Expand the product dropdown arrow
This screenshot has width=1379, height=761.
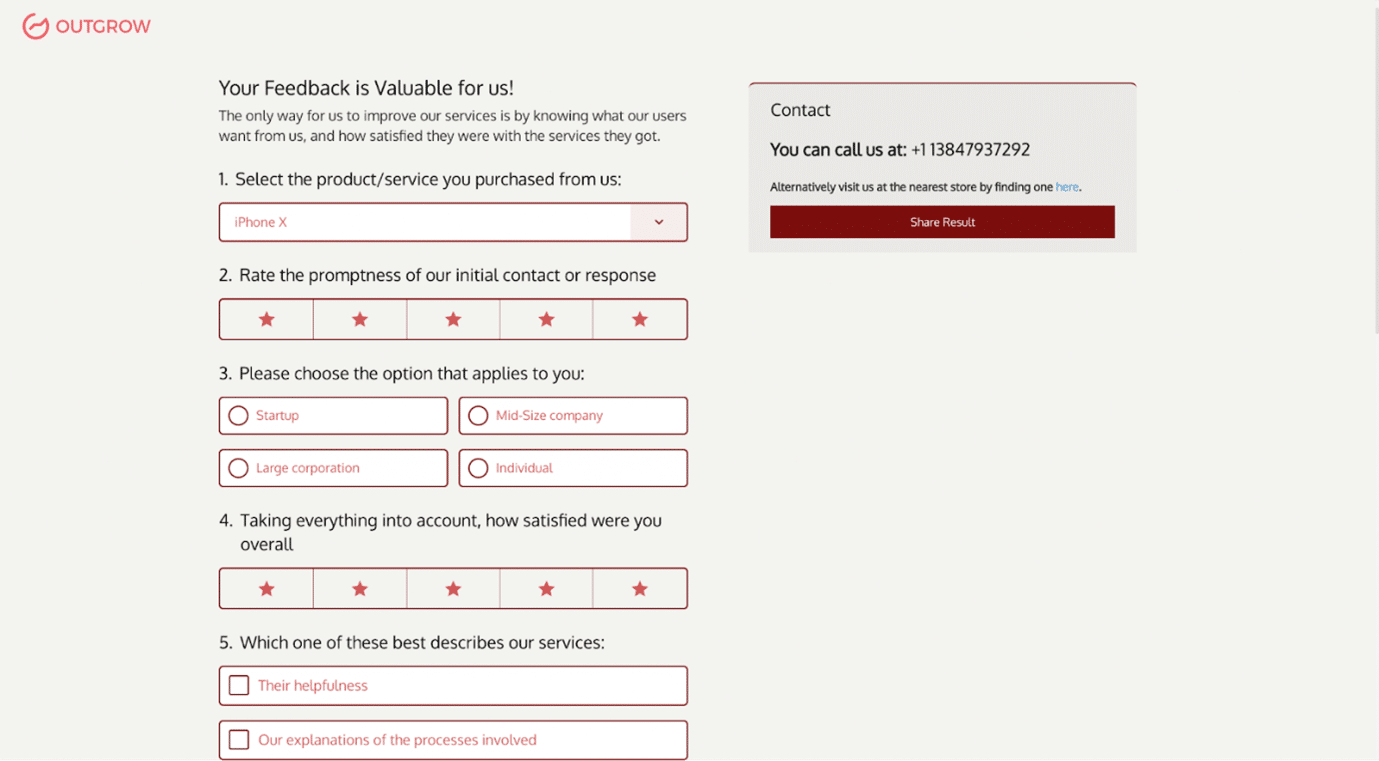pos(659,222)
